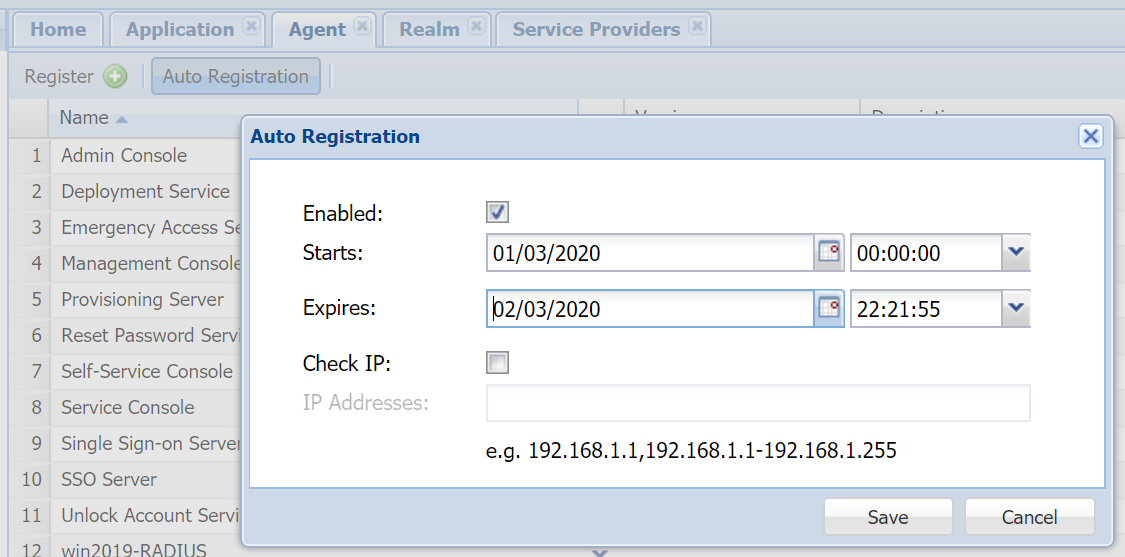This screenshot has width=1125, height=557.
Task: Sort by the Name column header
Action: coord(85,118)
